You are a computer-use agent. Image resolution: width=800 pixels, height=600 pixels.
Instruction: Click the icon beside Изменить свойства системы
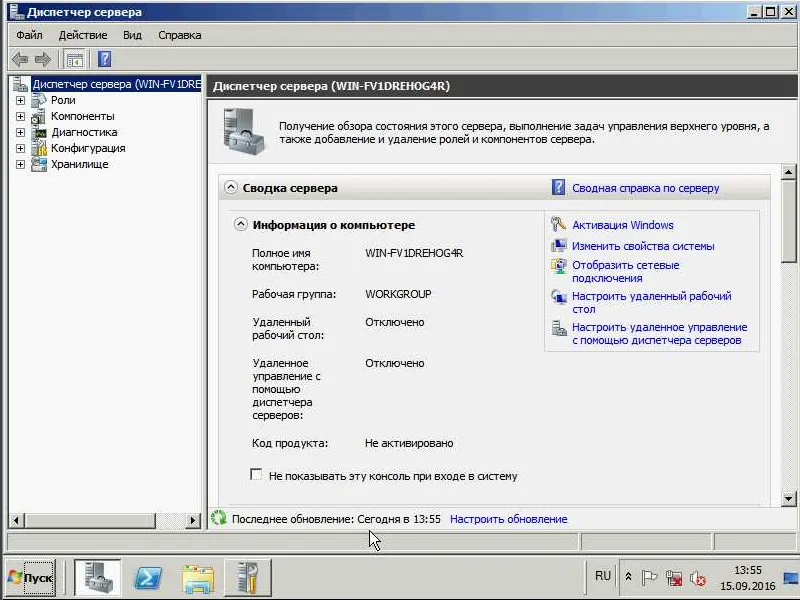click(x=559, y=246)
